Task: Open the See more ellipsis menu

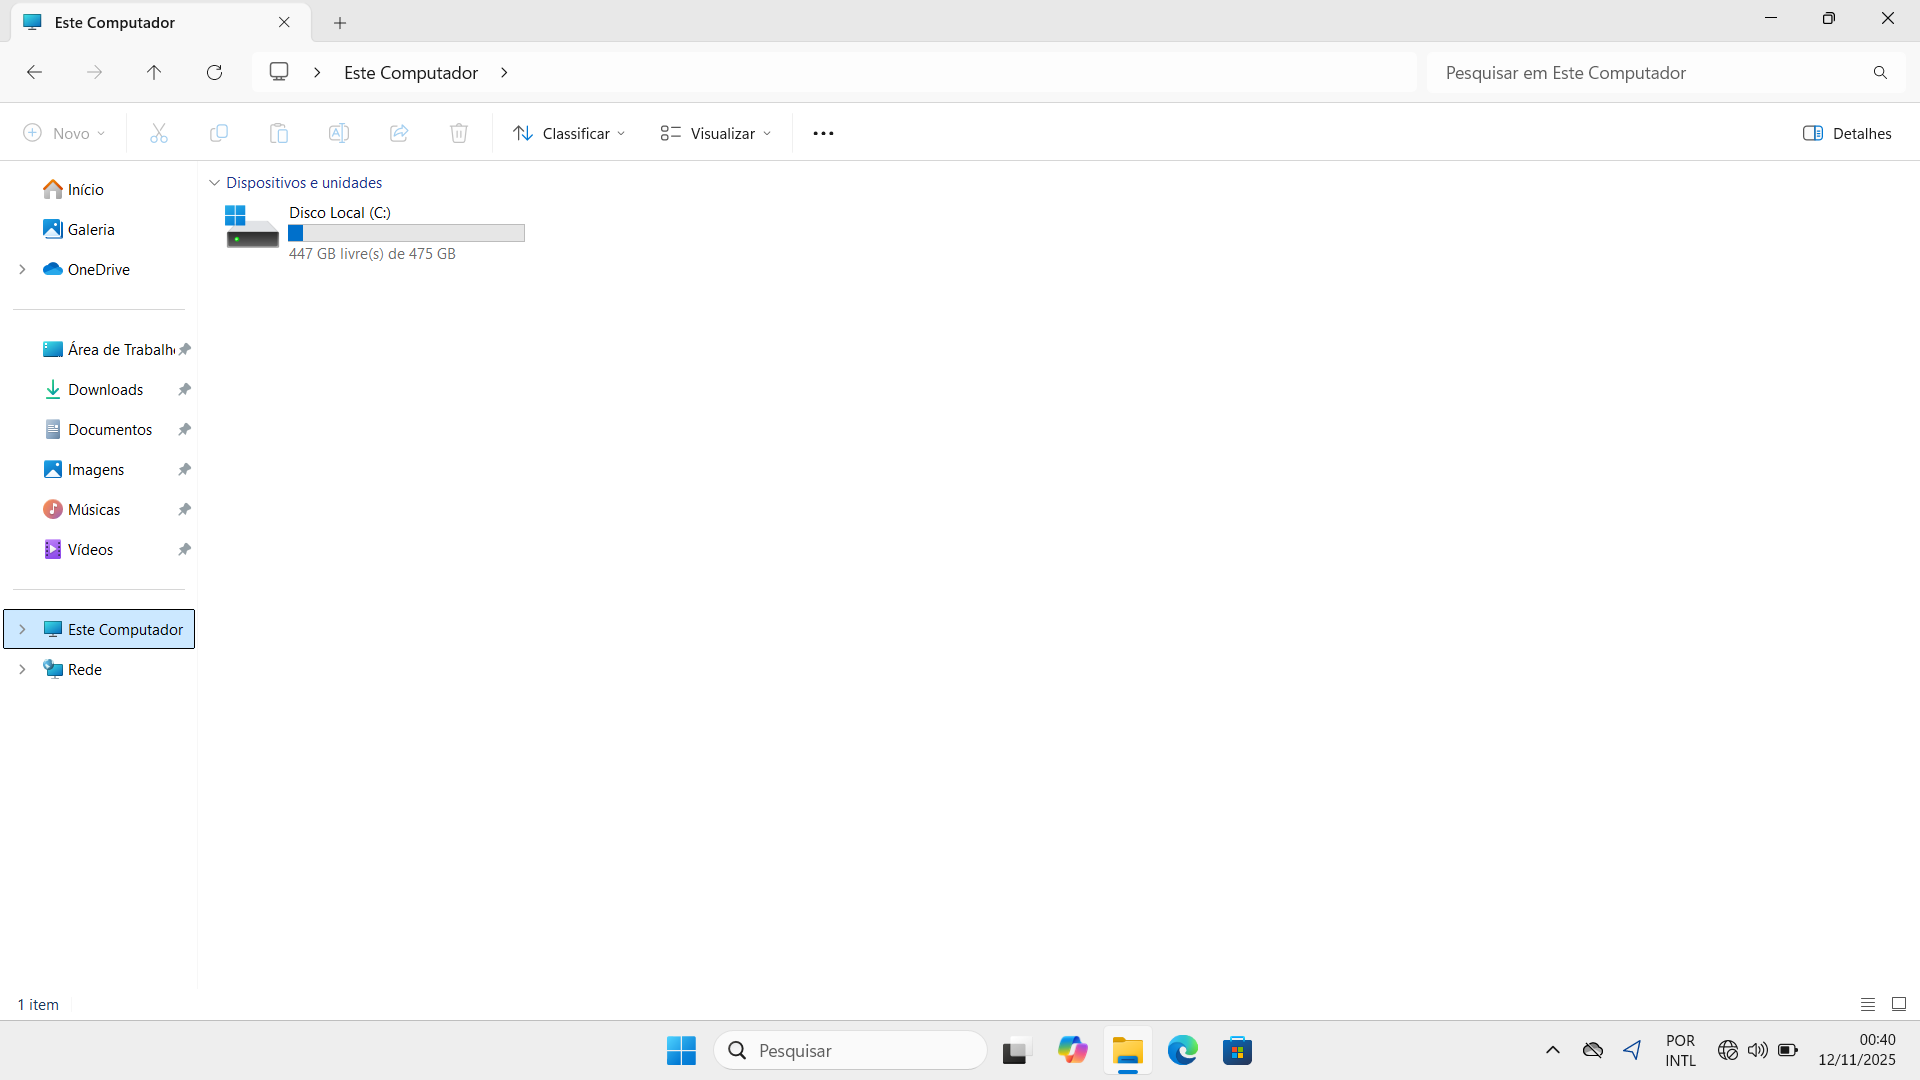Action: coord(823,133)
